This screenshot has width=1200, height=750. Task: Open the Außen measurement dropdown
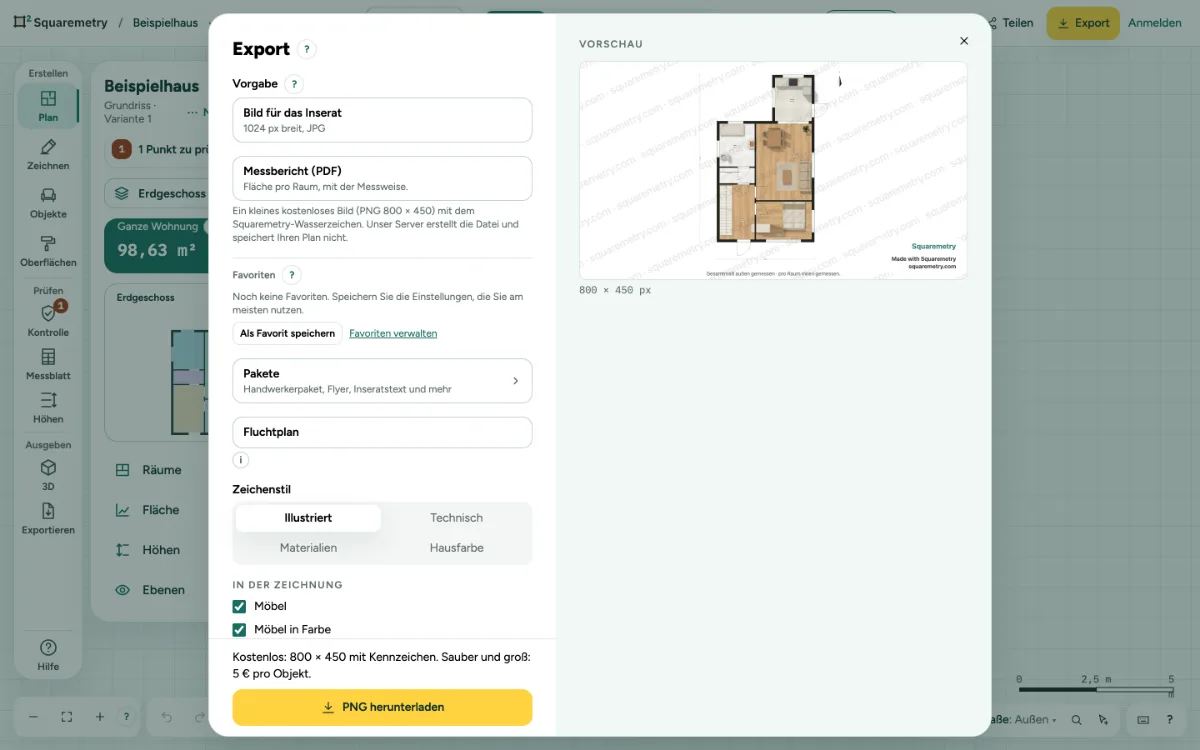1023,719
